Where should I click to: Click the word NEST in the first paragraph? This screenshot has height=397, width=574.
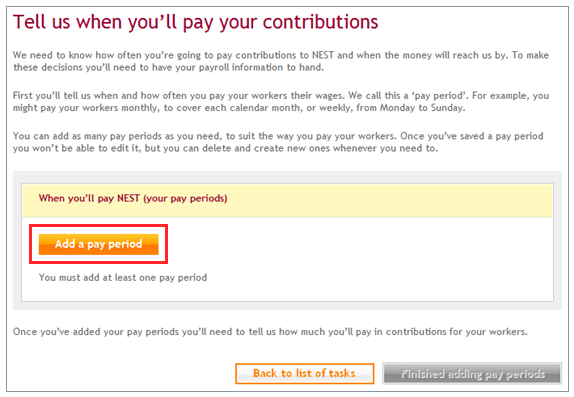(x=323, y=55)
